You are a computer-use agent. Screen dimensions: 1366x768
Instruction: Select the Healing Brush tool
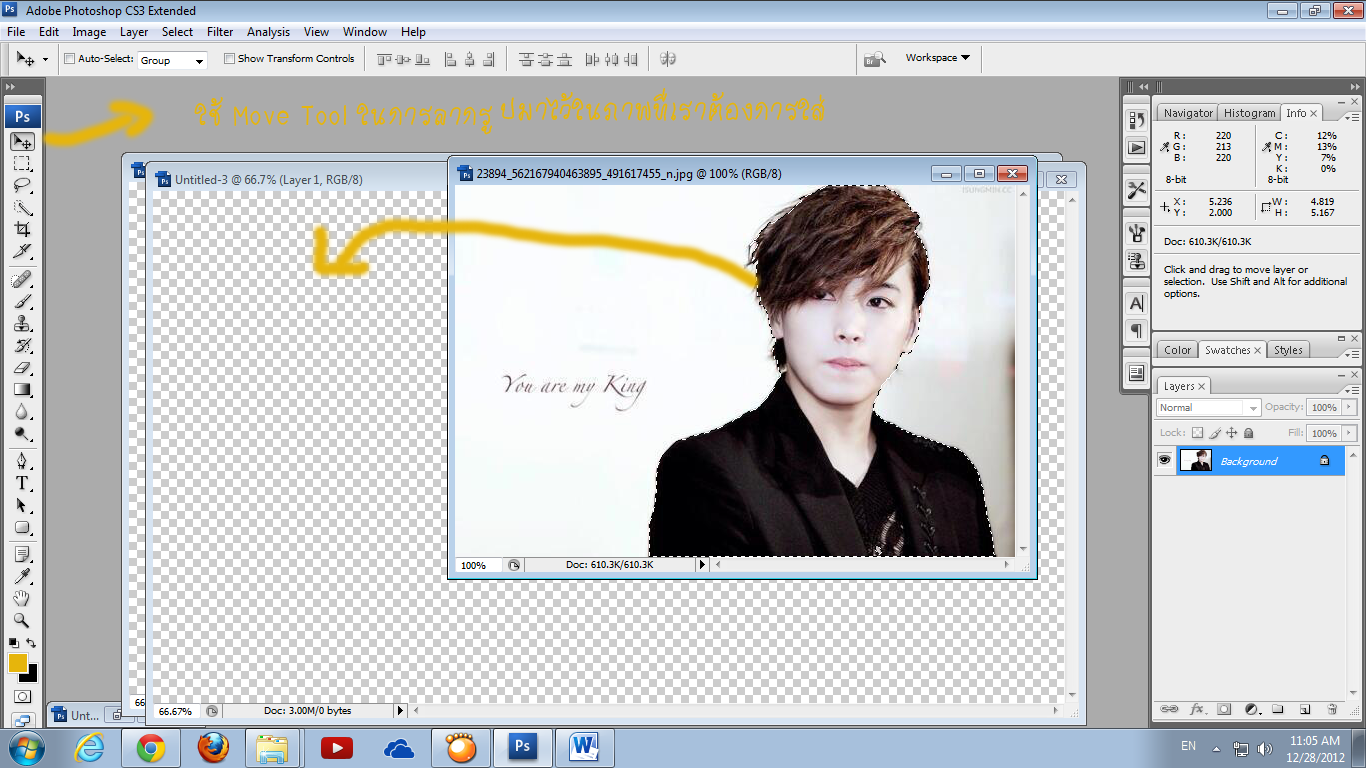point(22,279)
